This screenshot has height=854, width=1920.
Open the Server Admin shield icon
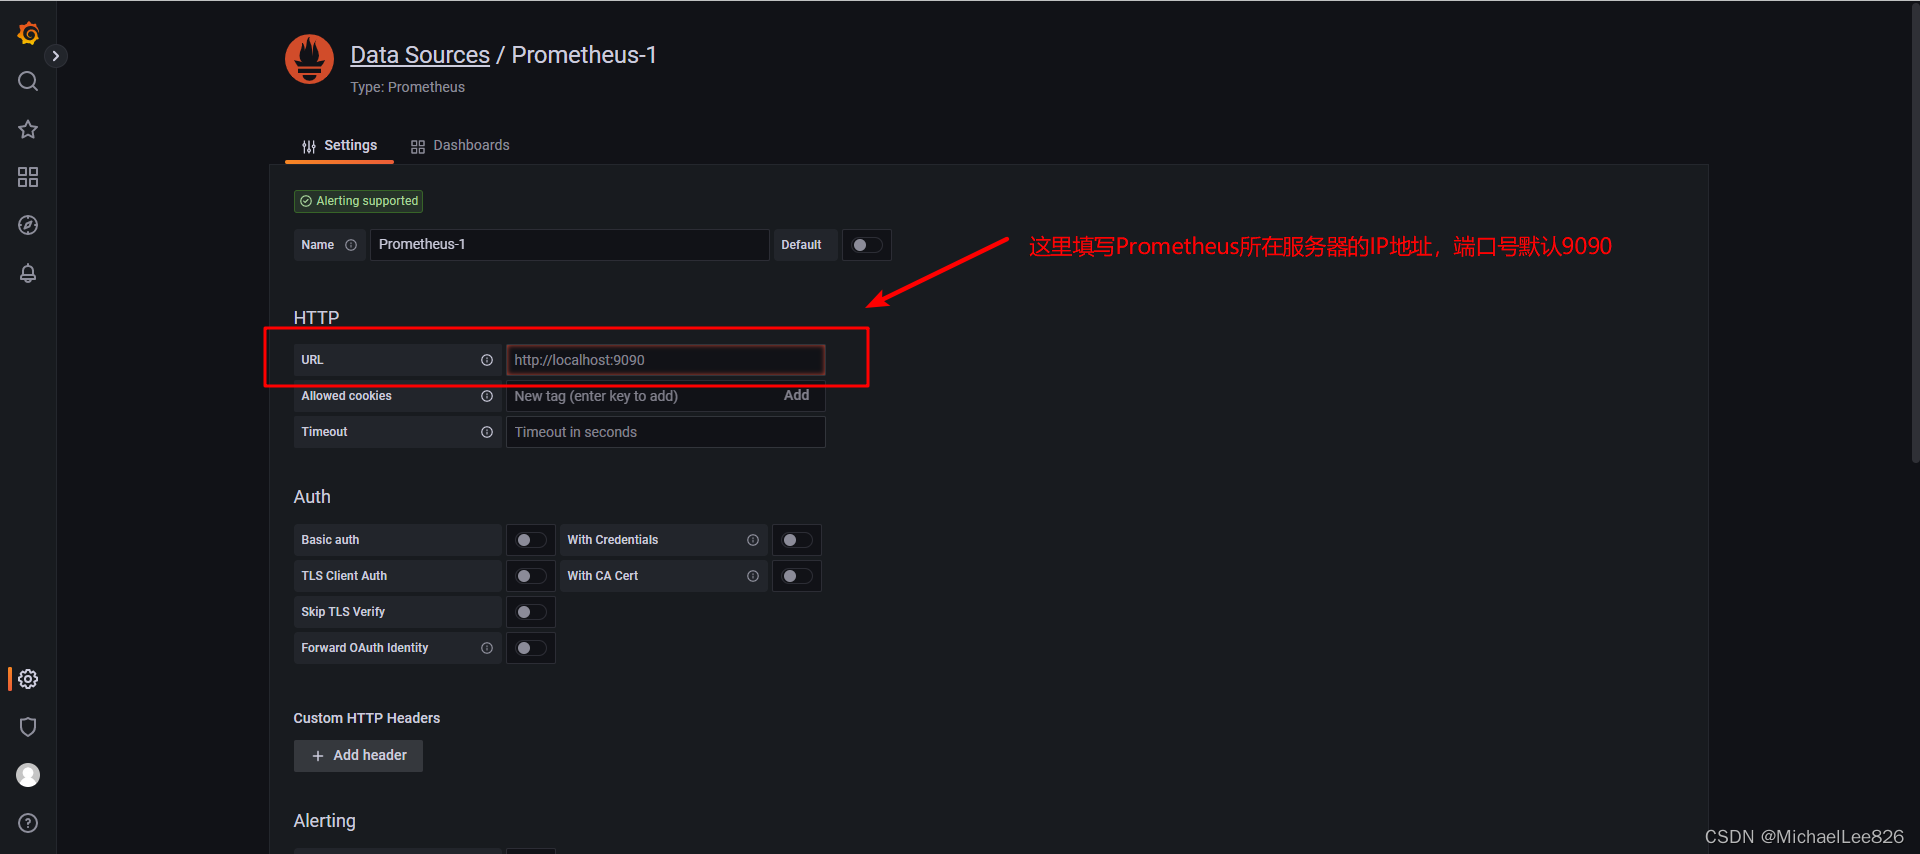tap(28, 727)
